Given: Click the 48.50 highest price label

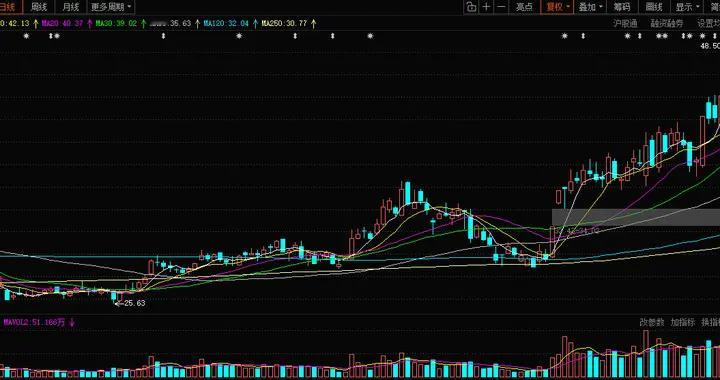Looking at the screenshot, I should 710,46.
